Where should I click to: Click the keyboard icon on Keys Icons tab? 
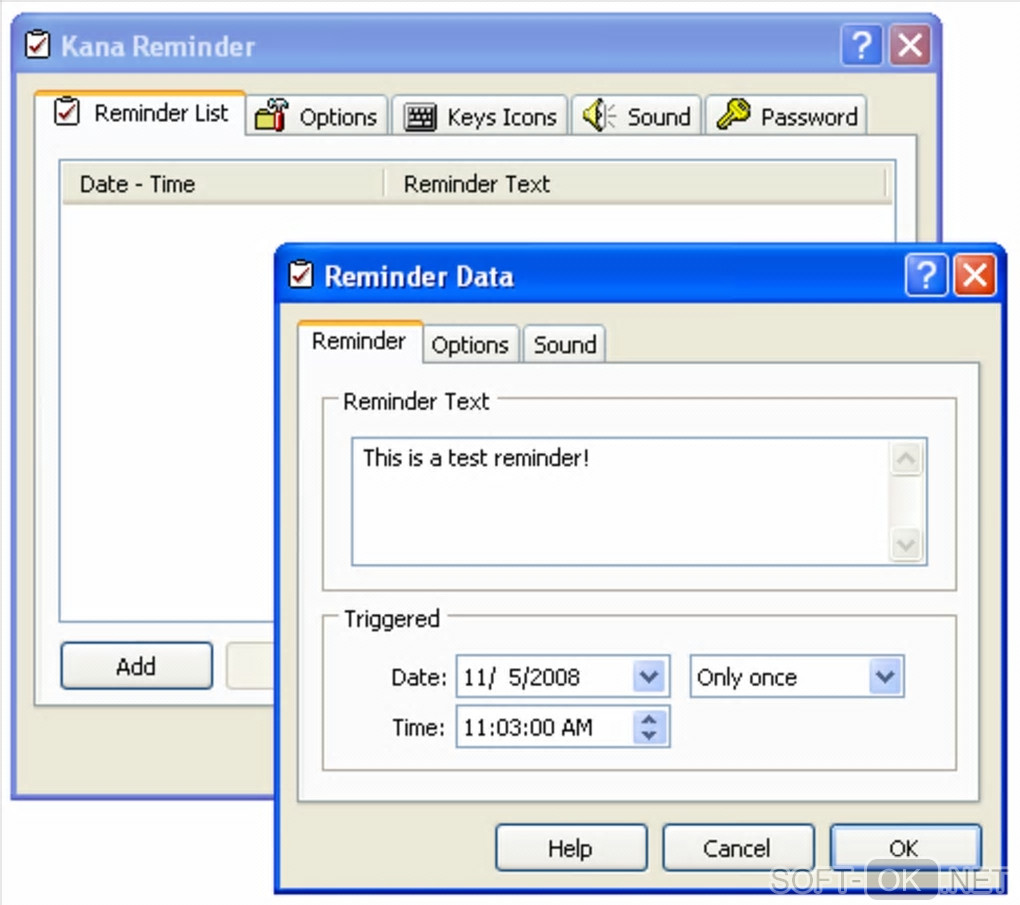[x=420, y=117]
